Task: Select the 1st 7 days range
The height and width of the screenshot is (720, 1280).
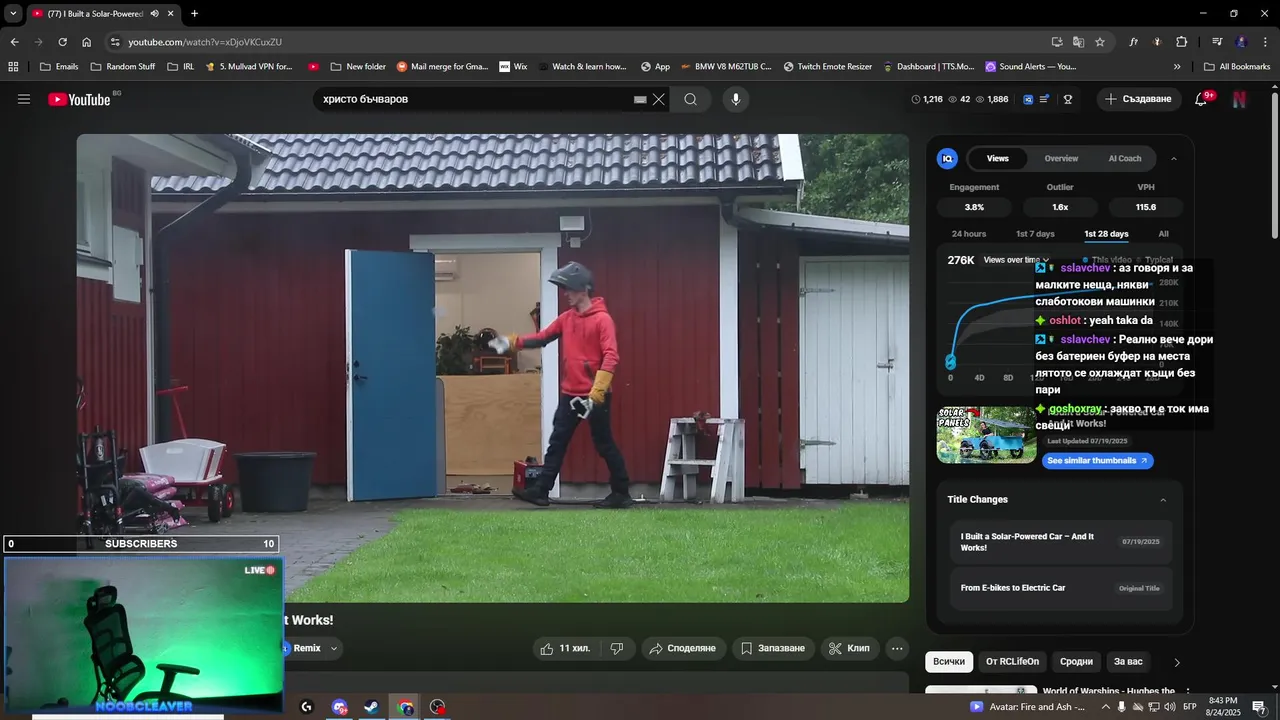Action: tap(1035, 234)
